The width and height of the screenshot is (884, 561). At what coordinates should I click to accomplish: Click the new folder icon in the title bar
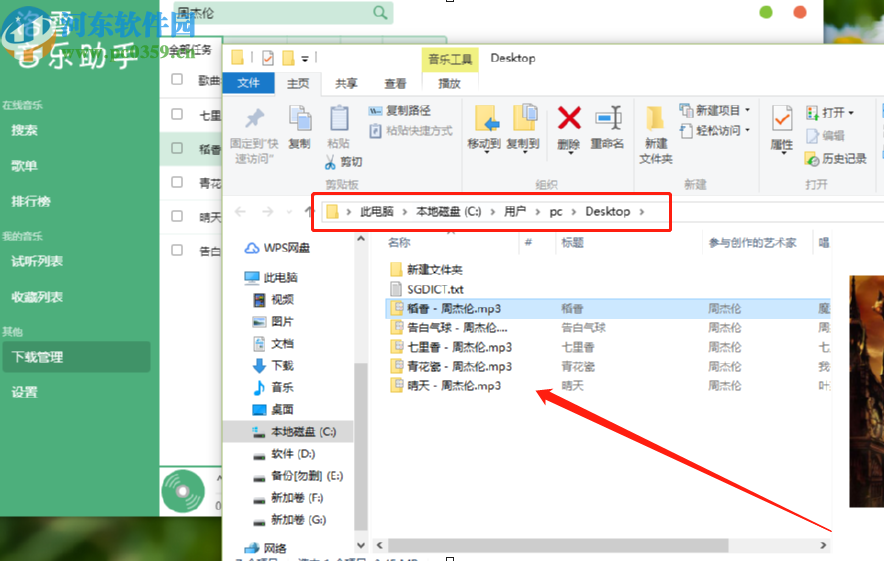[289, 58]
